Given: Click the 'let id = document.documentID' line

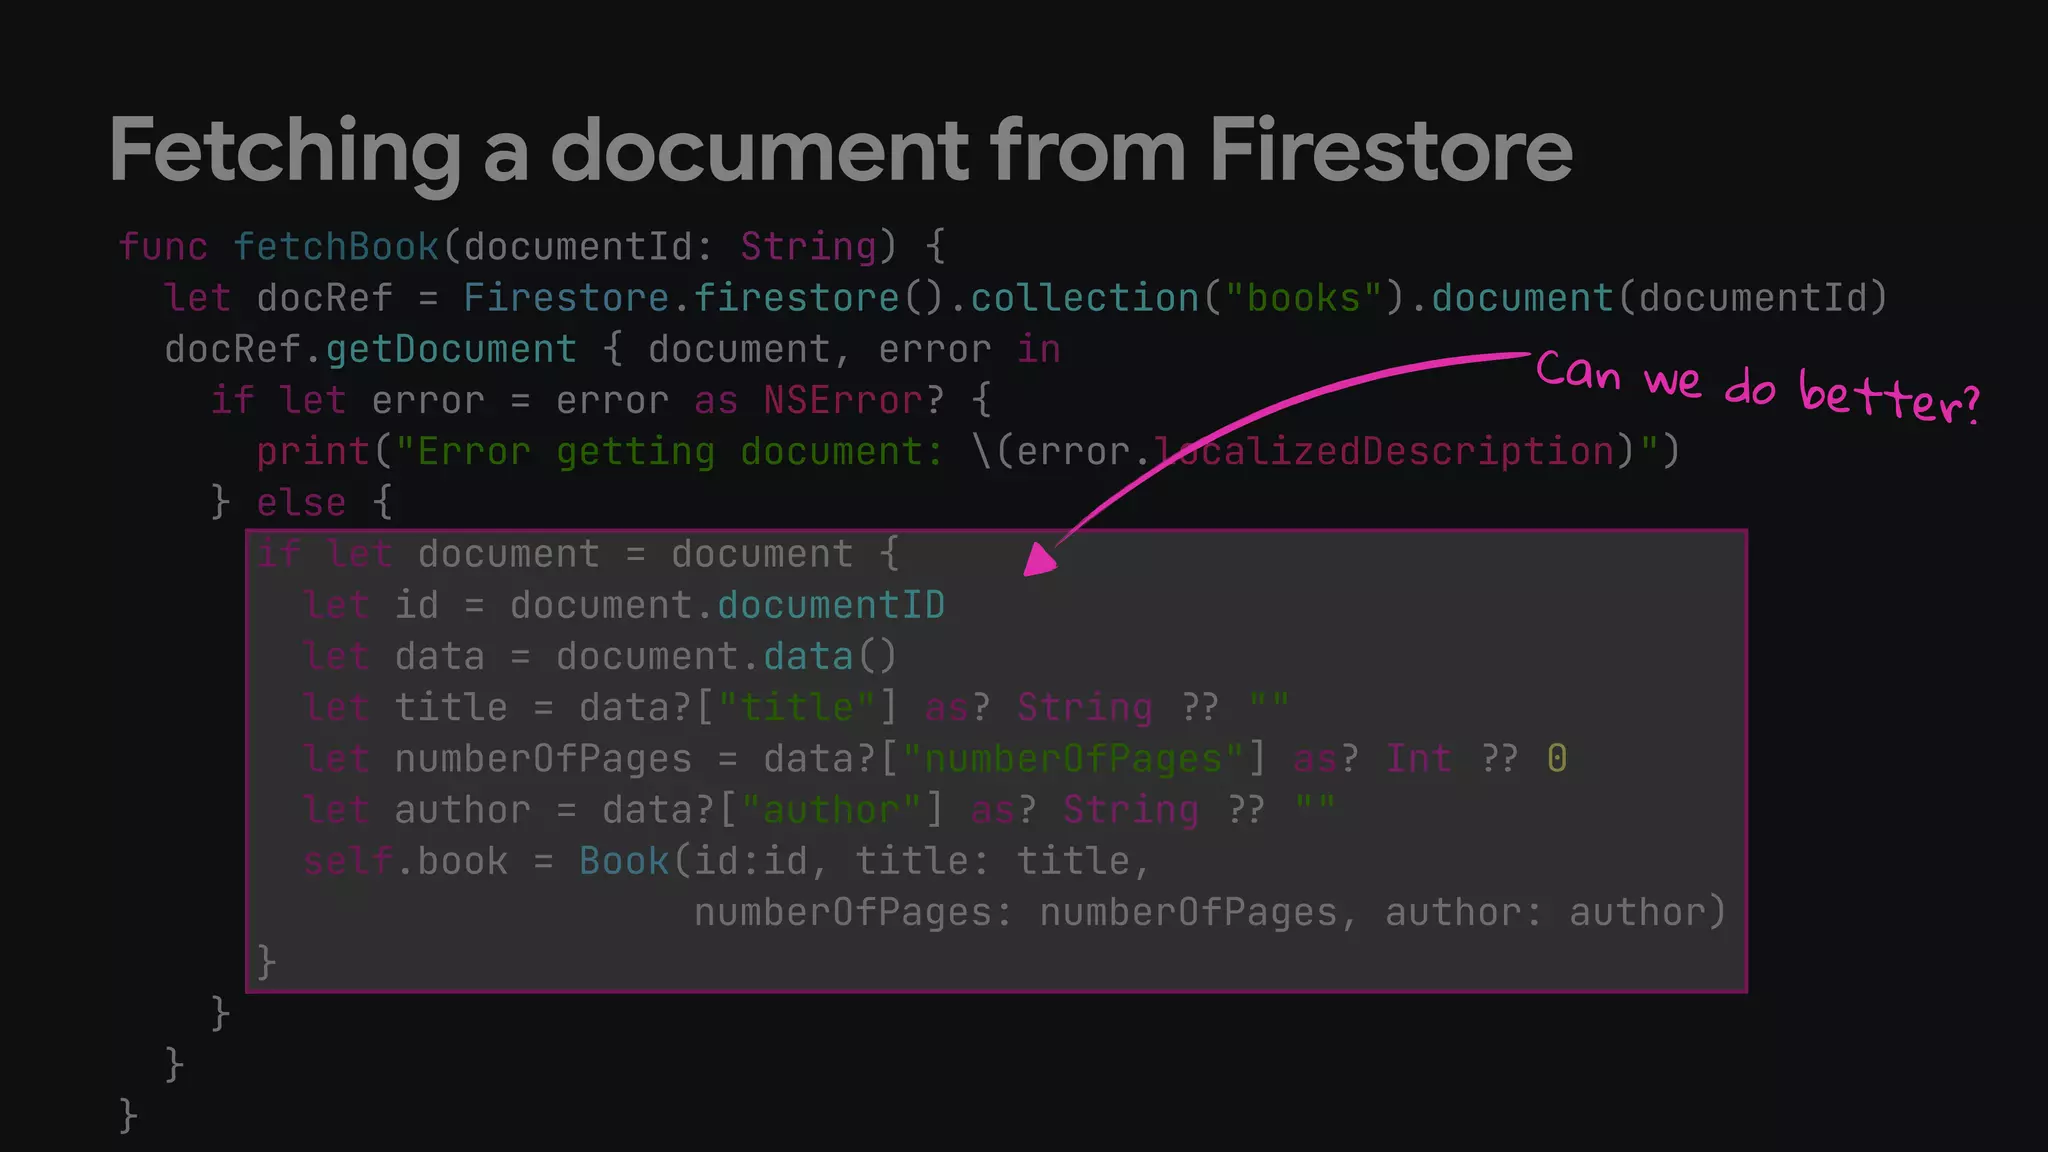Looking at the screenshot, I should [624, 605].
